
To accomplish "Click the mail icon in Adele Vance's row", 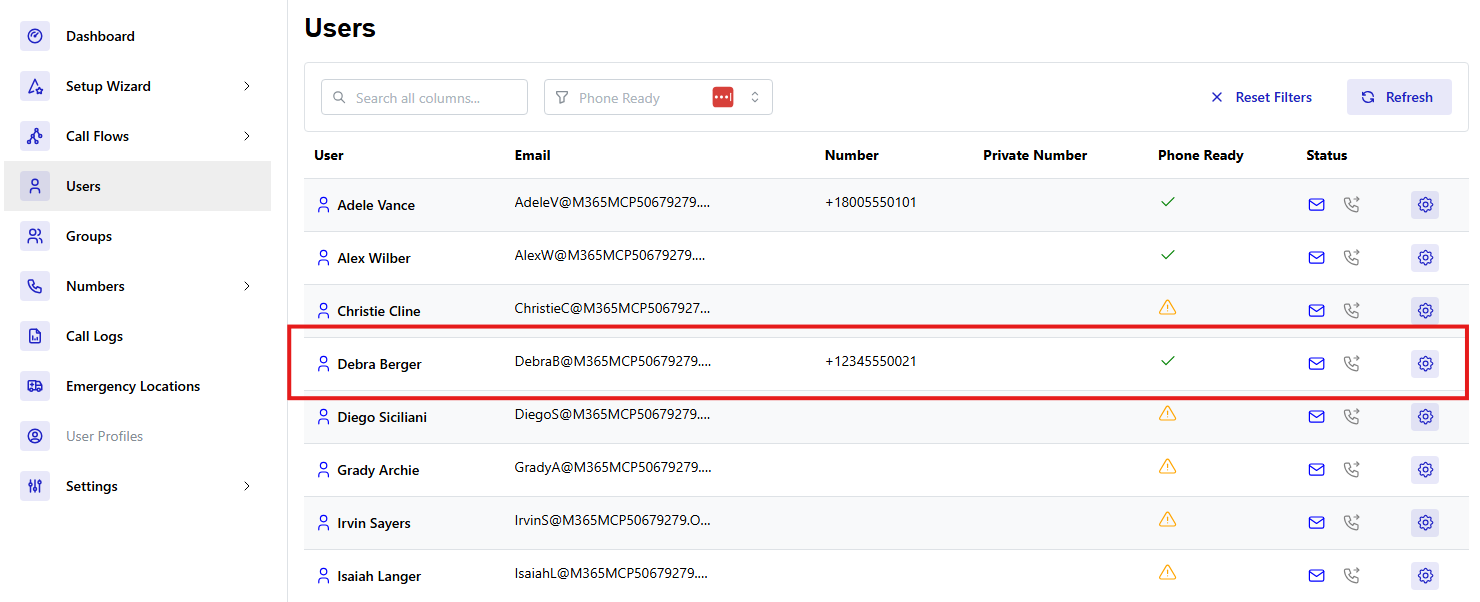I will (1316, 205).
